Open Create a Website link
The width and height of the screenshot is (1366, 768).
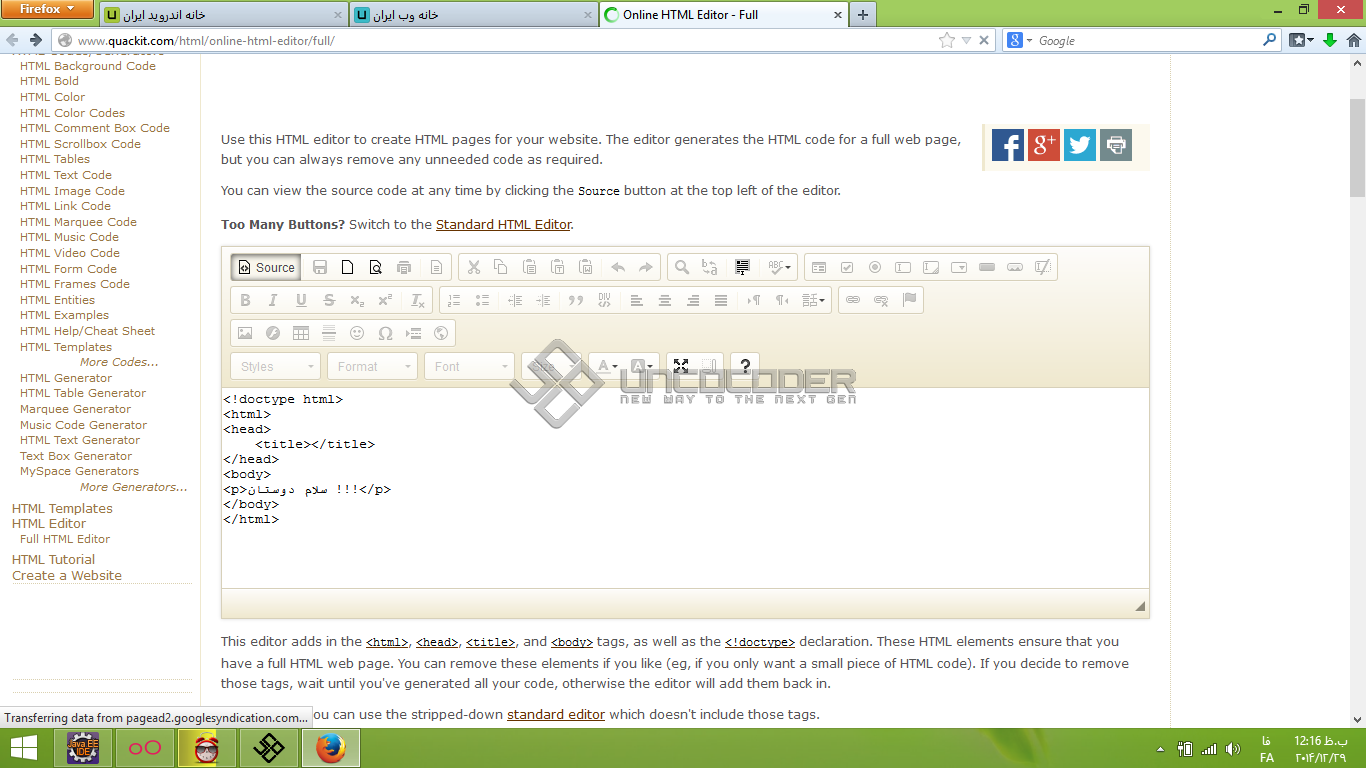point(67,575)
